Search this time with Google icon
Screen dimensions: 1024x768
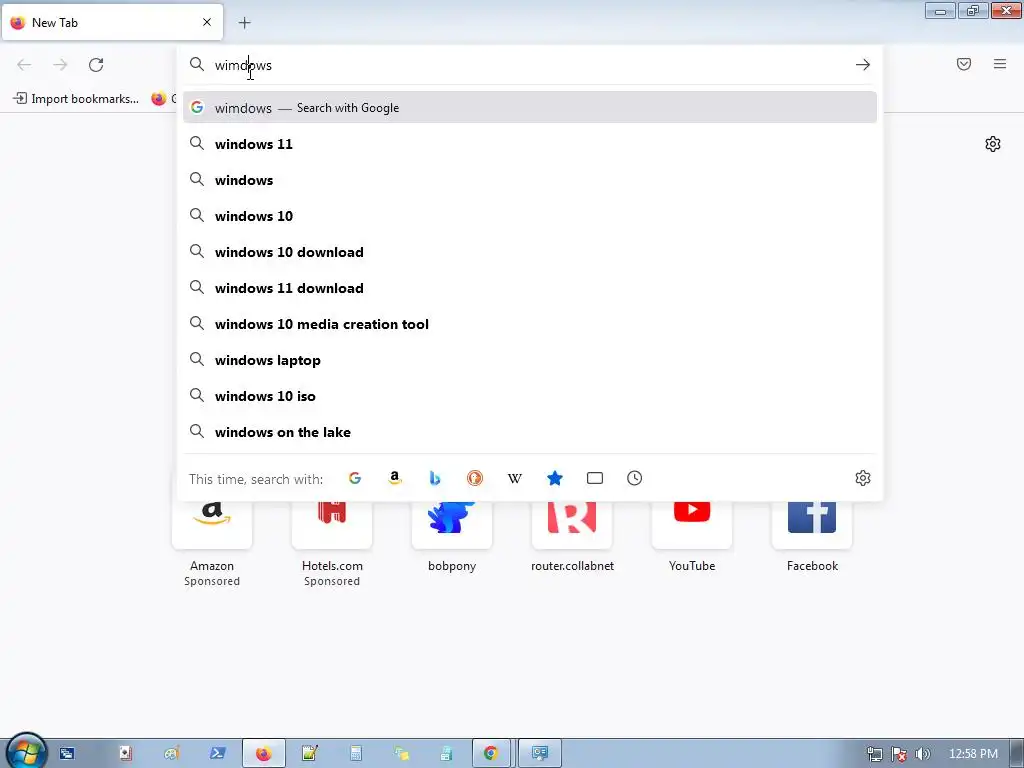click(355, 478)
